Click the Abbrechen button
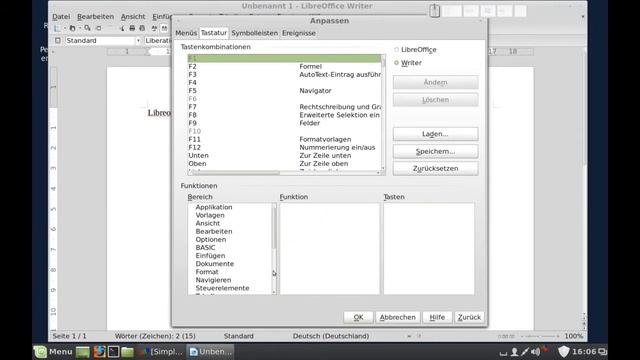This screenshot has width=640, height=360. coord(398,317)
